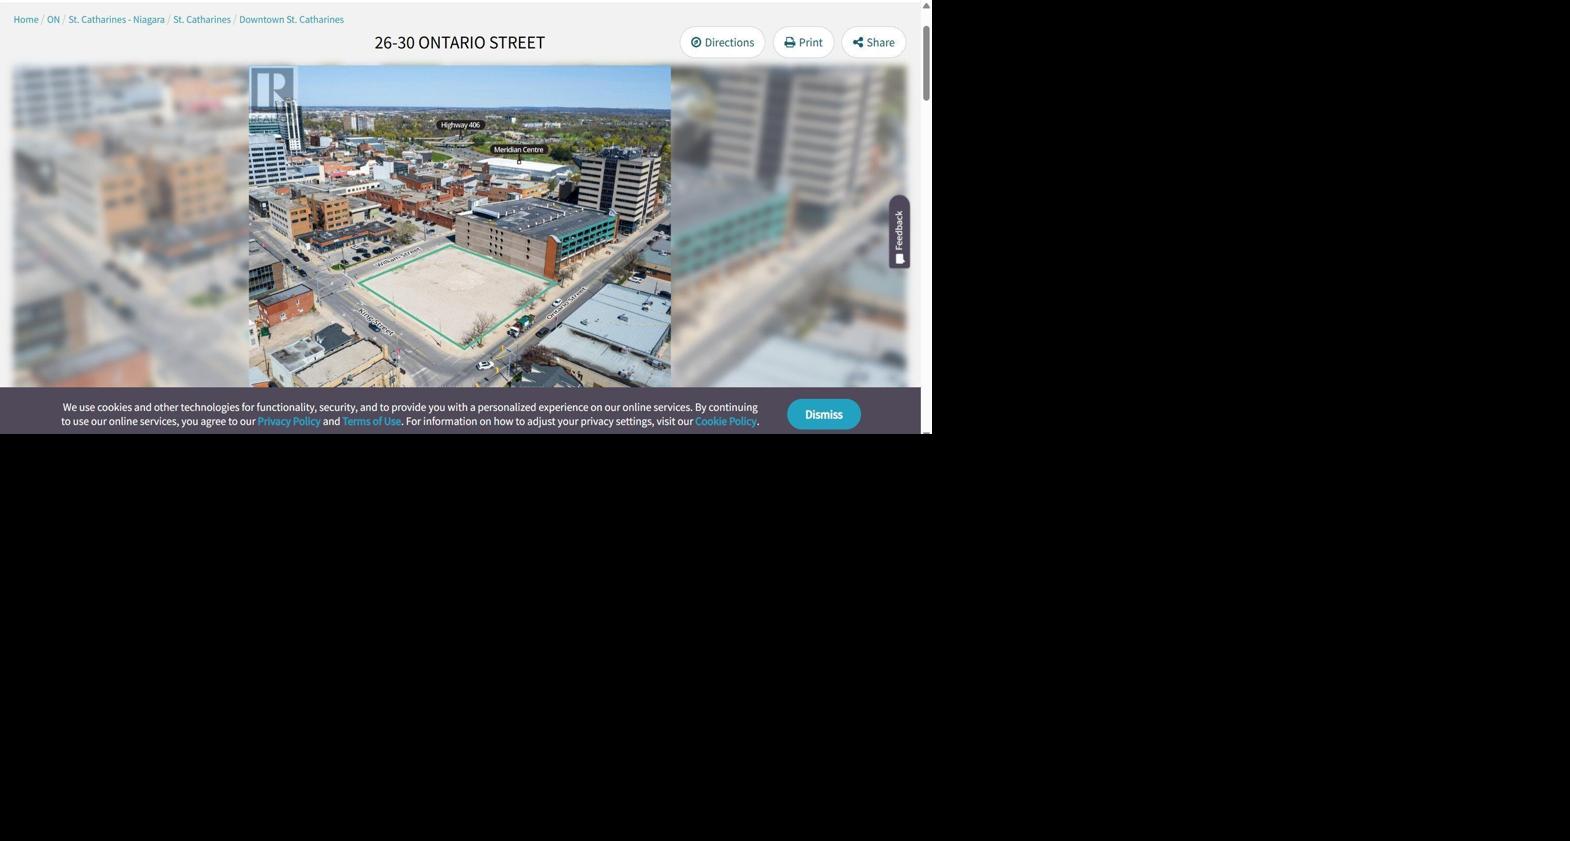
Task: Click the Highway 406 label on photo
Action: (460, 125)
